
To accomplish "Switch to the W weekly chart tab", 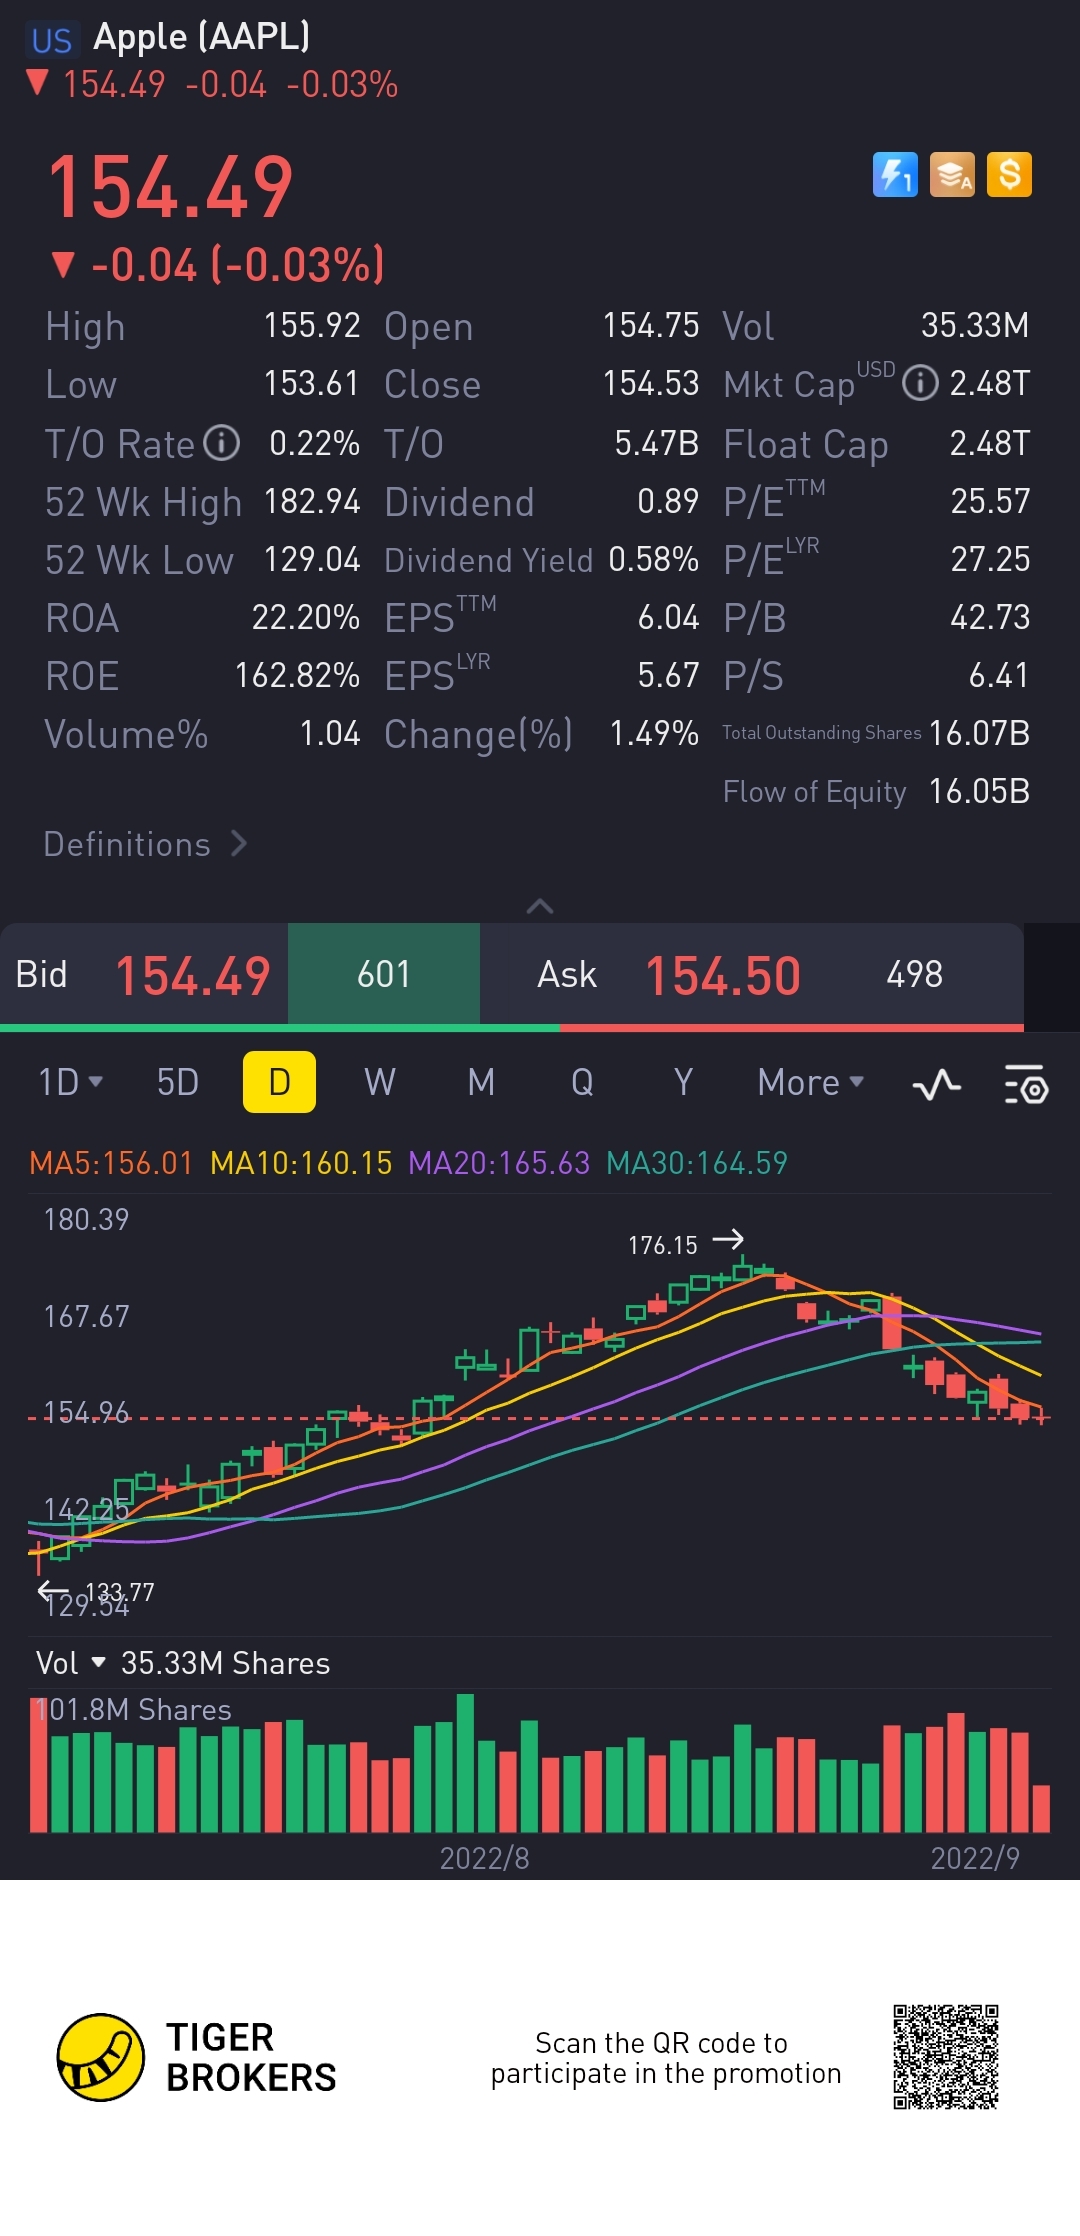I will point(380,1082).
